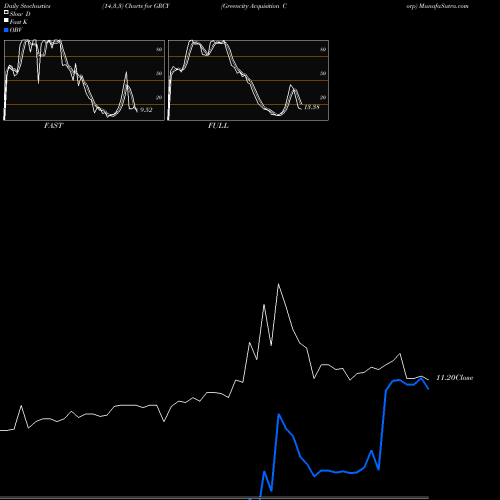This screenshot has width=500, height=500.
Task: Click the 20 level label in FULL chart
Action: [323, 97]
